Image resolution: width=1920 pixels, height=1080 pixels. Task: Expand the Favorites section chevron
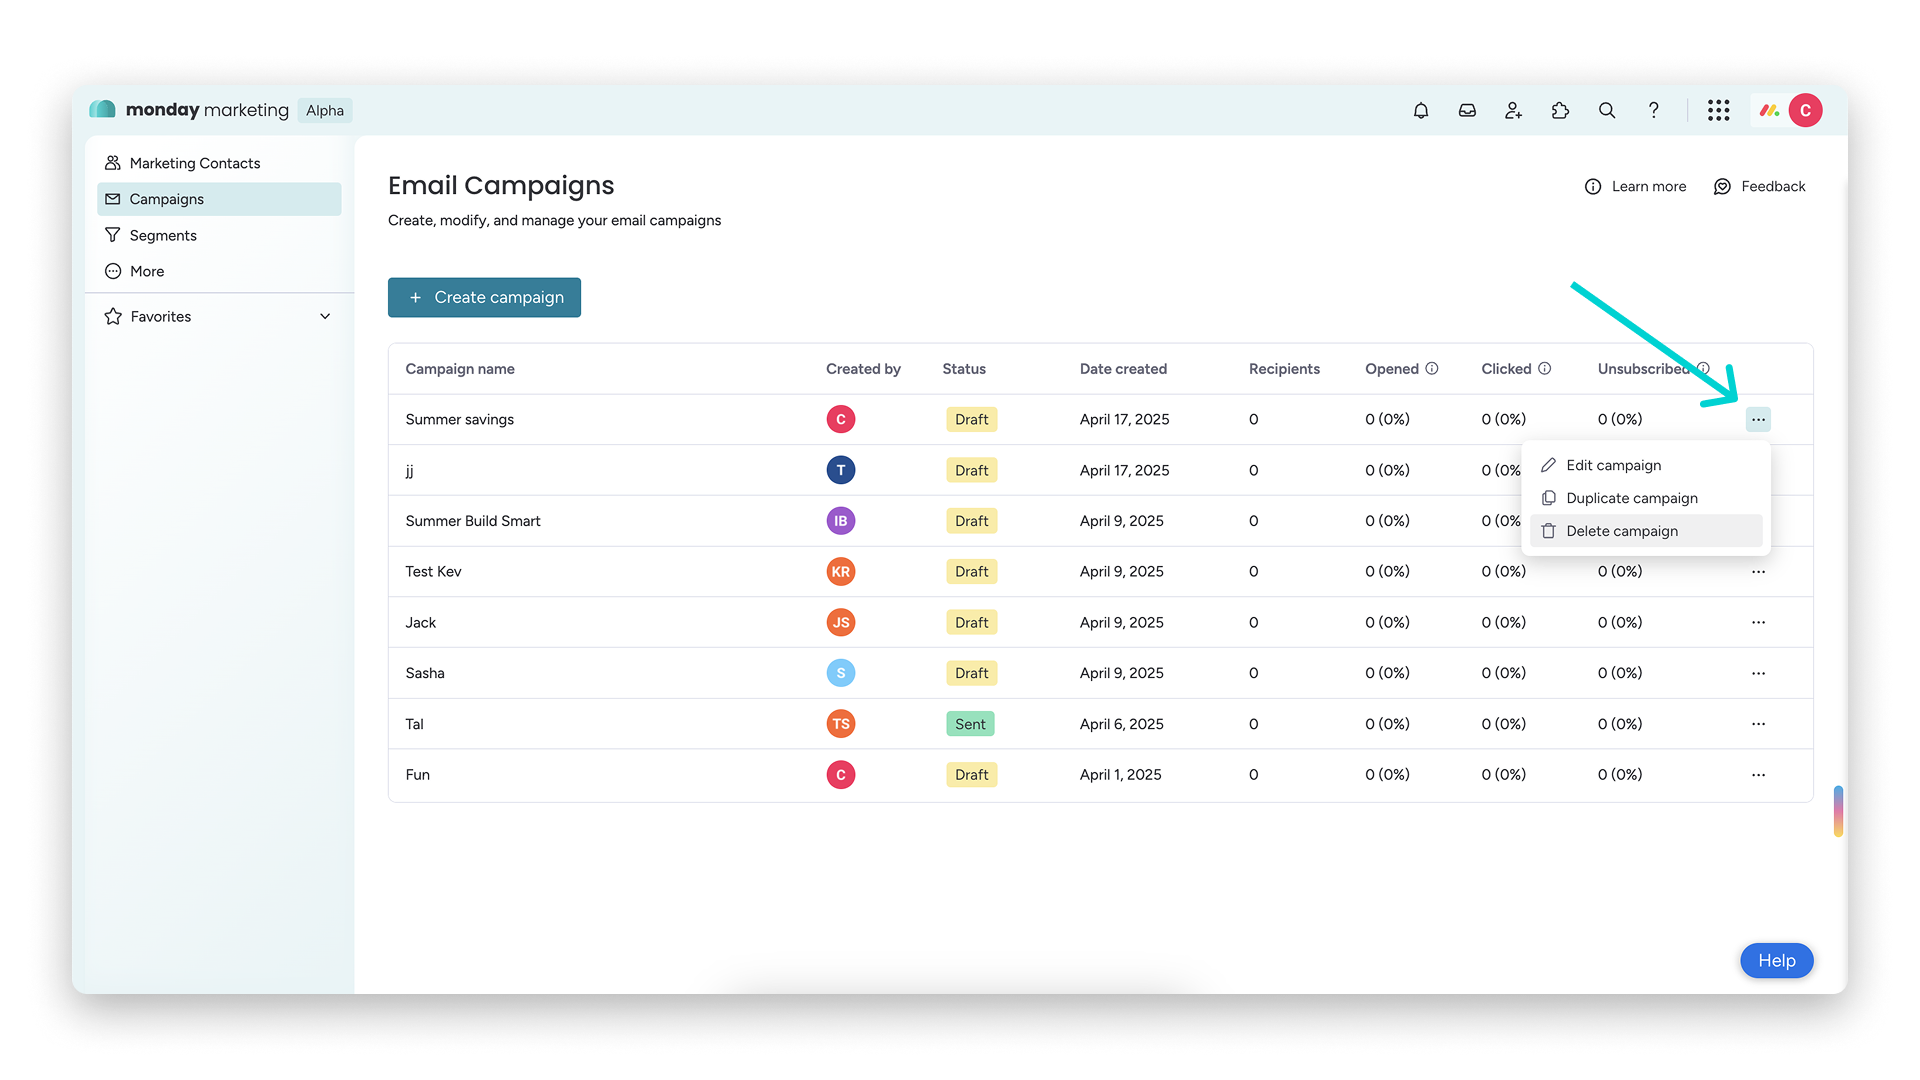325,316
